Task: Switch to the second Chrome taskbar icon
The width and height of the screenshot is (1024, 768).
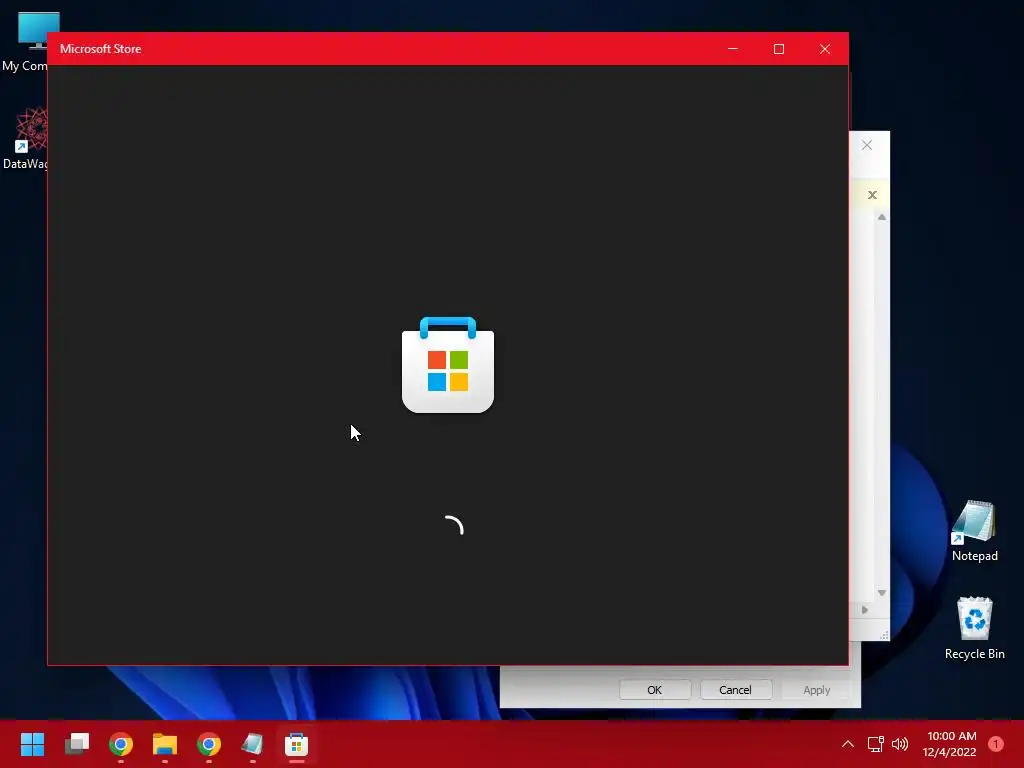Action: (209, 744)
